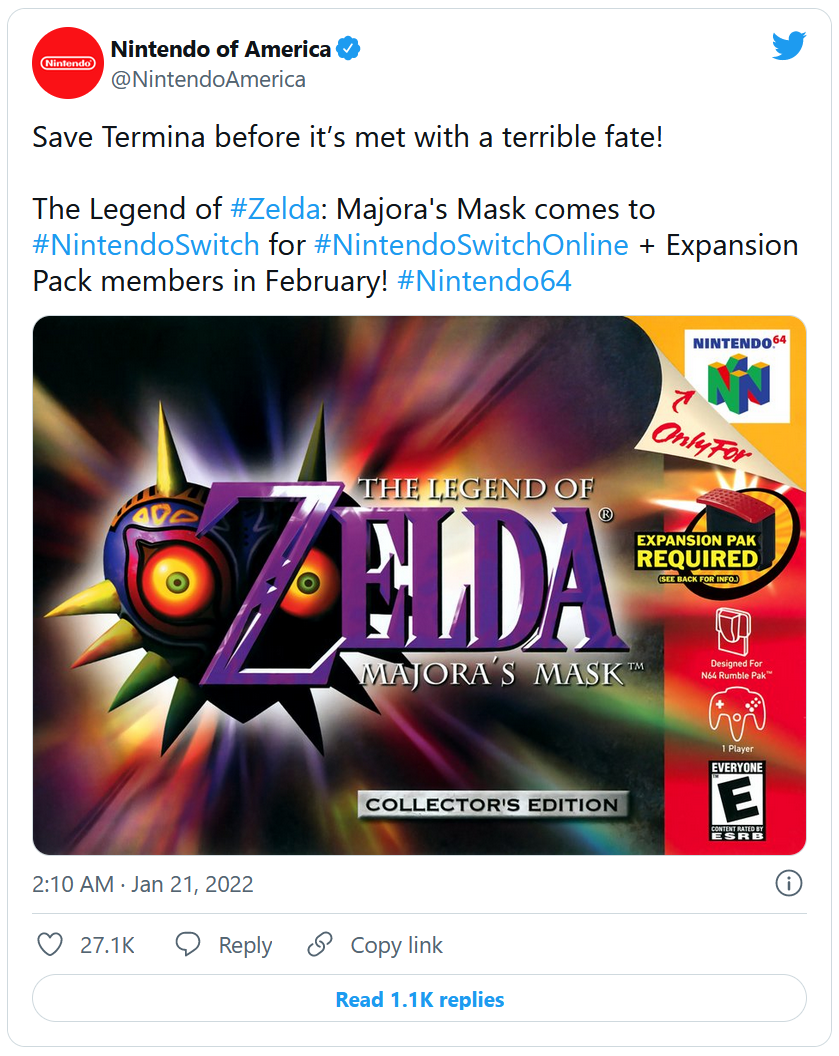Screen dimensions: 839x1056
Task: Click the verified badge beside Nintendo of America
Action: tap(349, 48)
